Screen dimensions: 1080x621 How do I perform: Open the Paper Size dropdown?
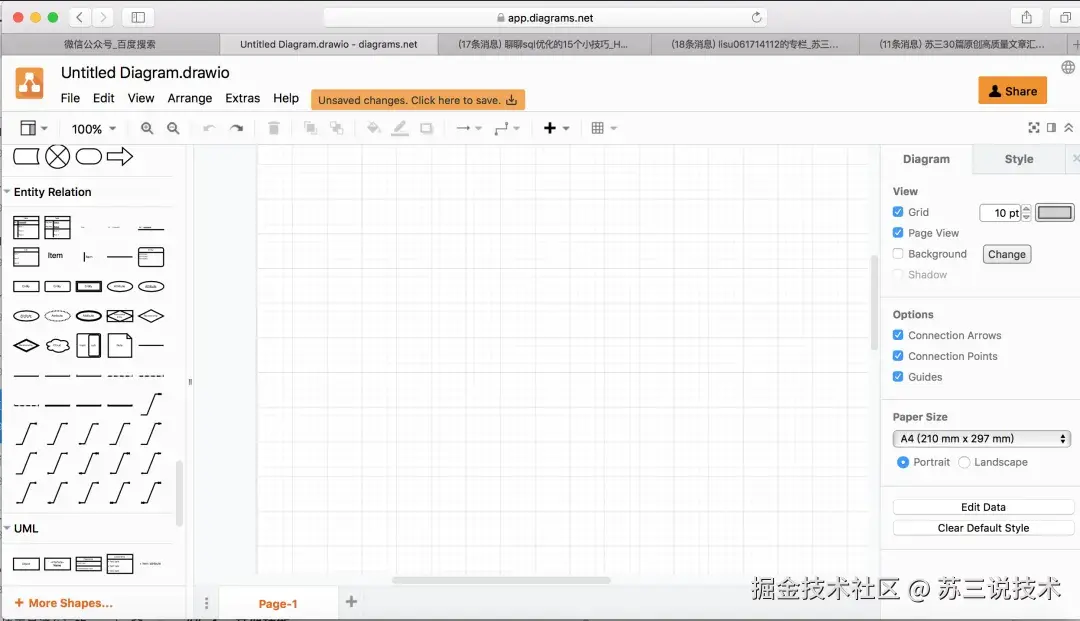[980, 438]
